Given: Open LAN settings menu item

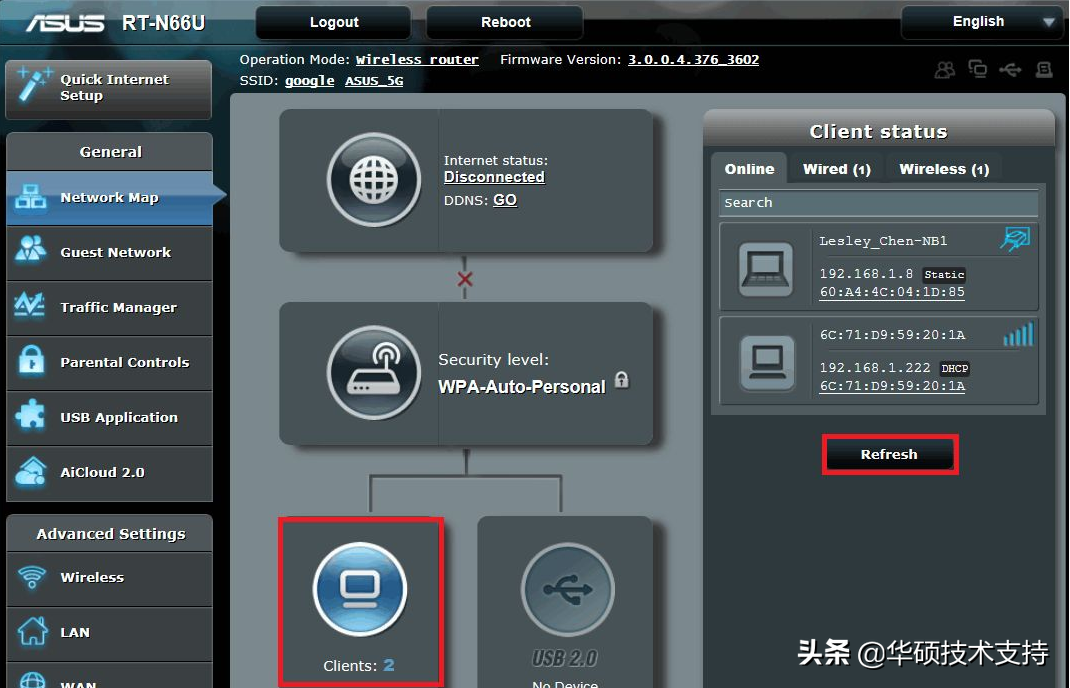Looking at the screenshot, I should coord(109,633).
